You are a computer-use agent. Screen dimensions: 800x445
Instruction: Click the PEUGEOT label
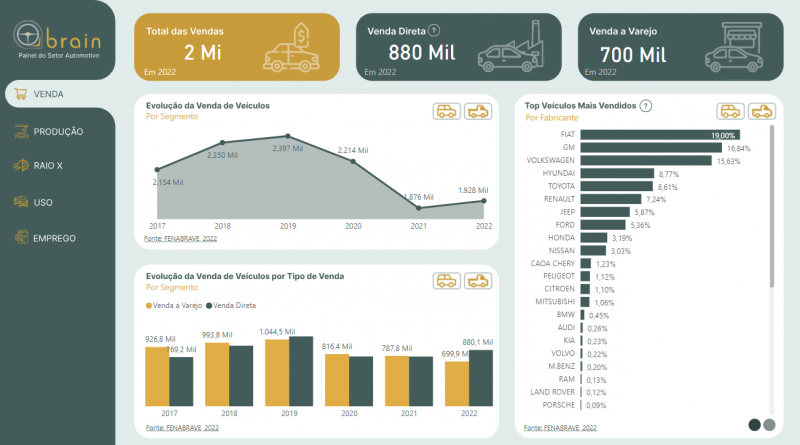click(559, 276)
